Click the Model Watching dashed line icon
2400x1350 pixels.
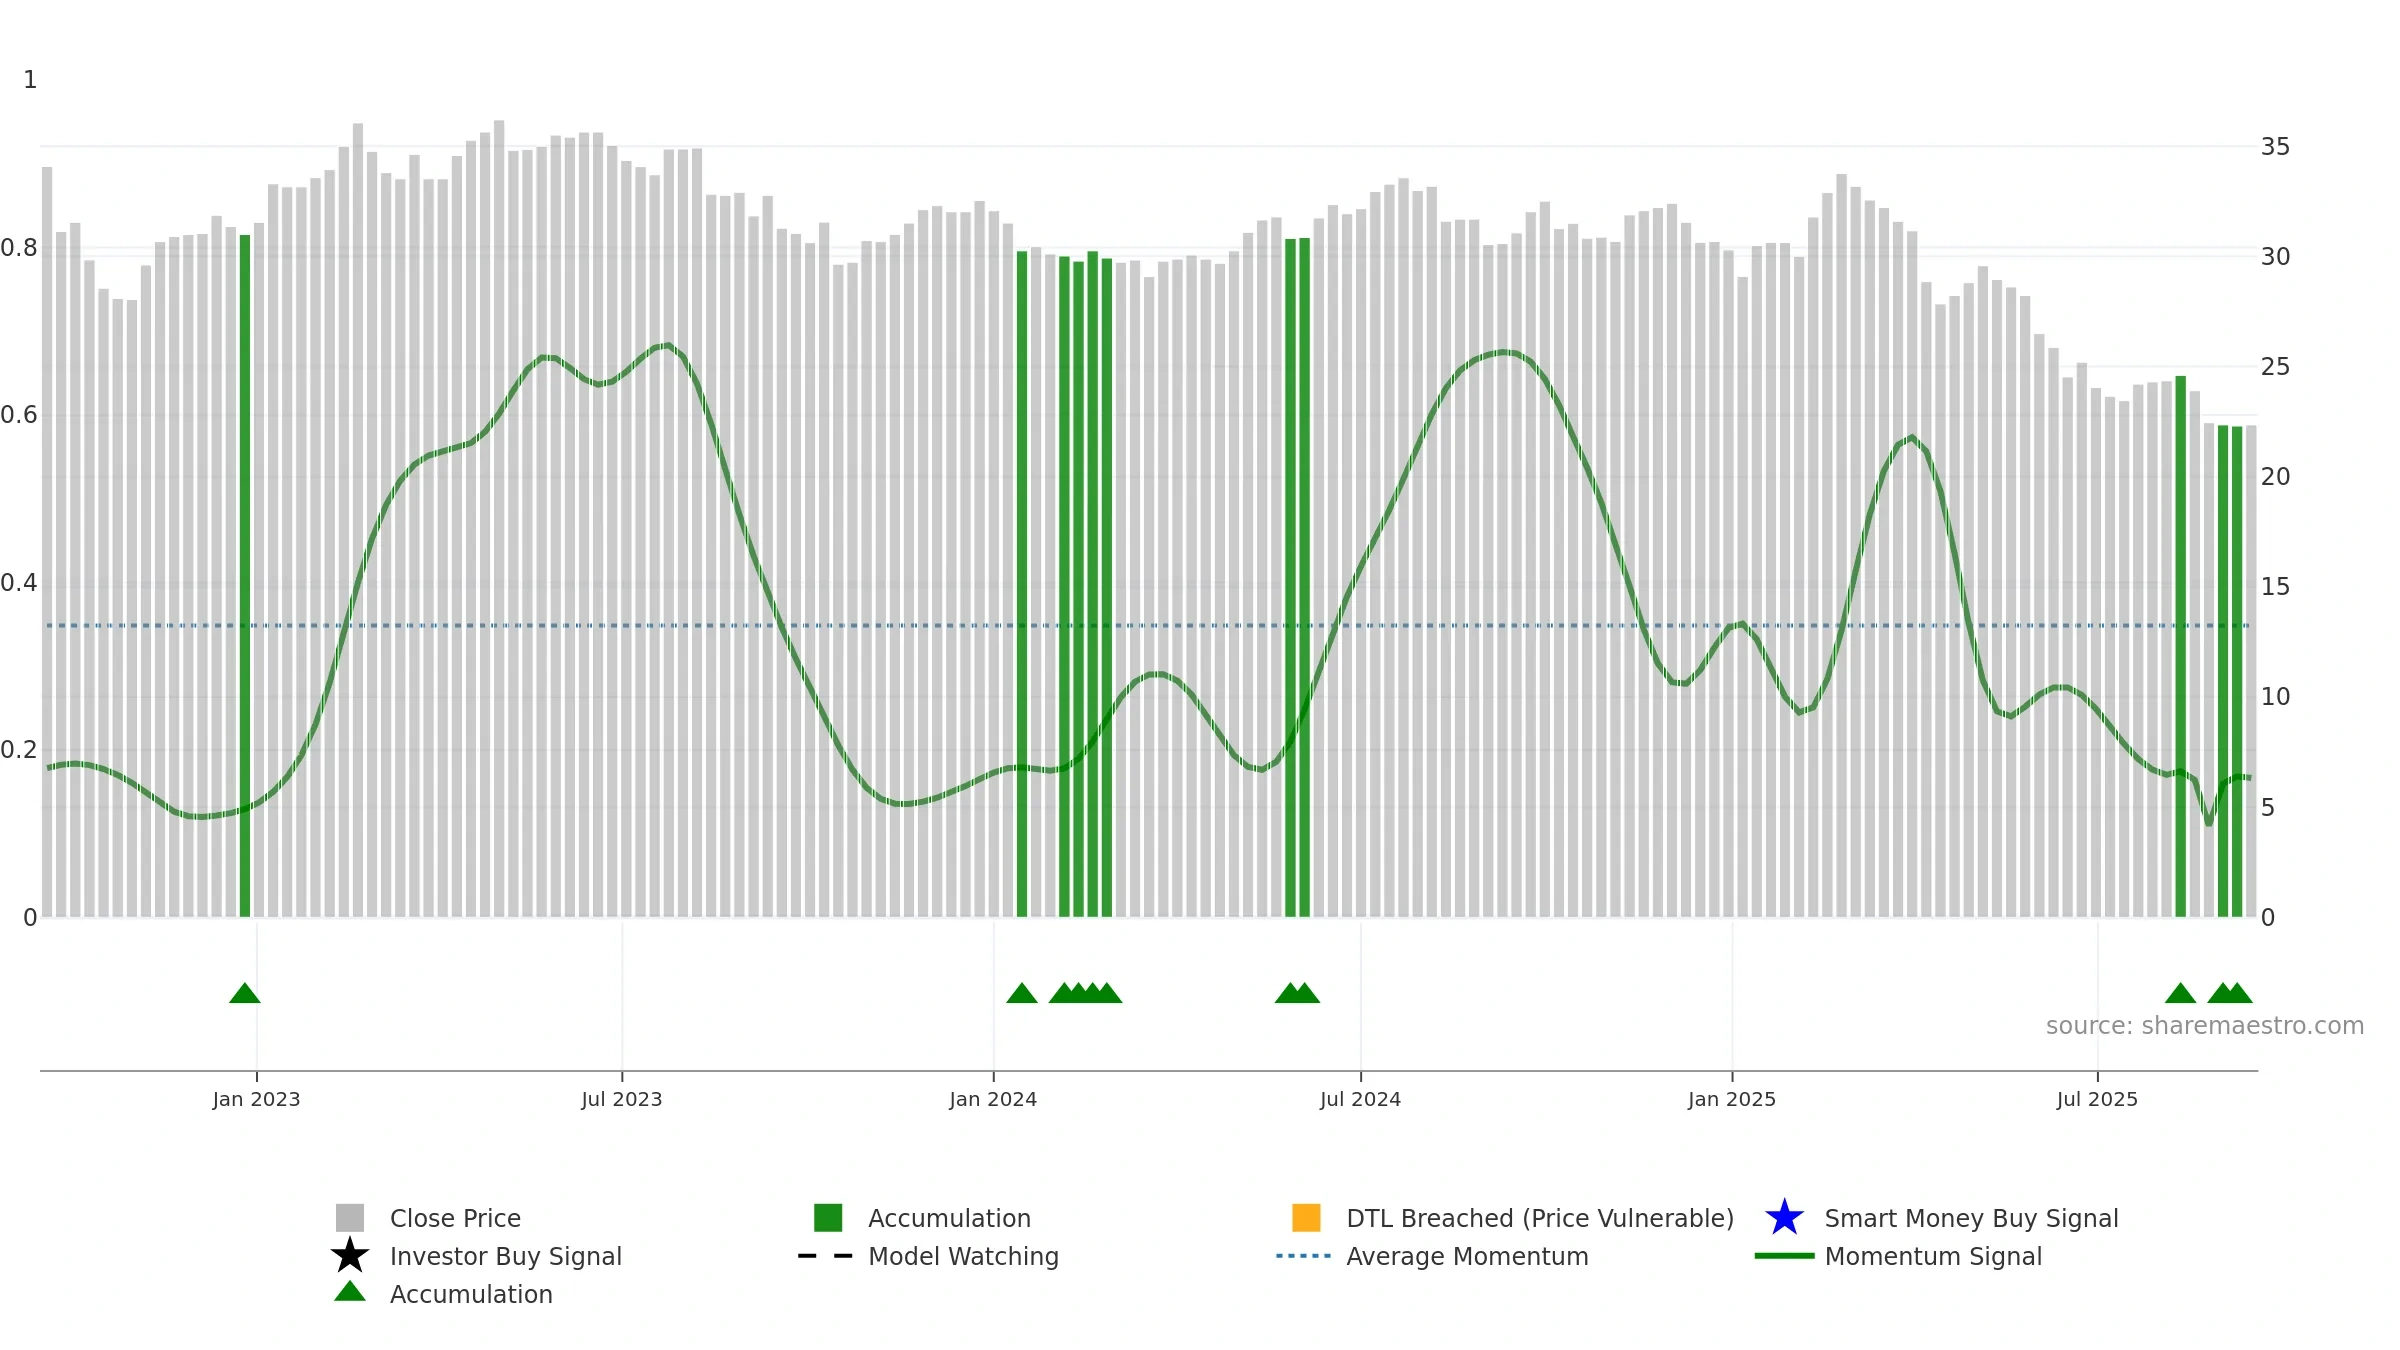tap(826, 1256)
